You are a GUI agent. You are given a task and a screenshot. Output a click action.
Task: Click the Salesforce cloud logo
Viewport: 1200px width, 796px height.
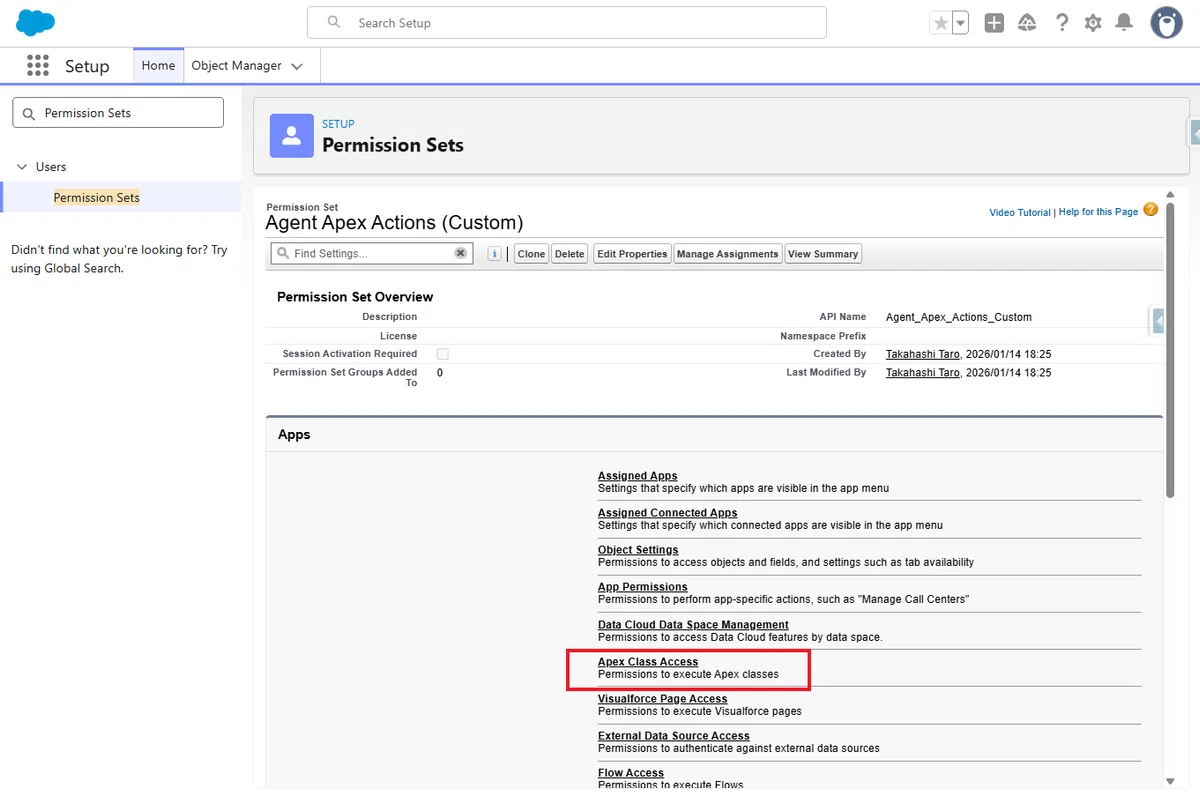[x=36, y=22]
